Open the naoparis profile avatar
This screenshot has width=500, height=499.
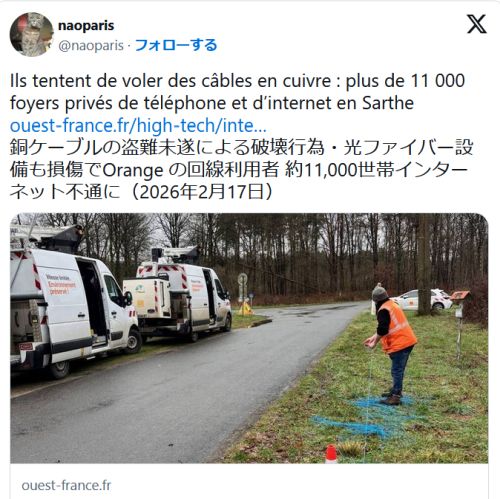(32, 34)
